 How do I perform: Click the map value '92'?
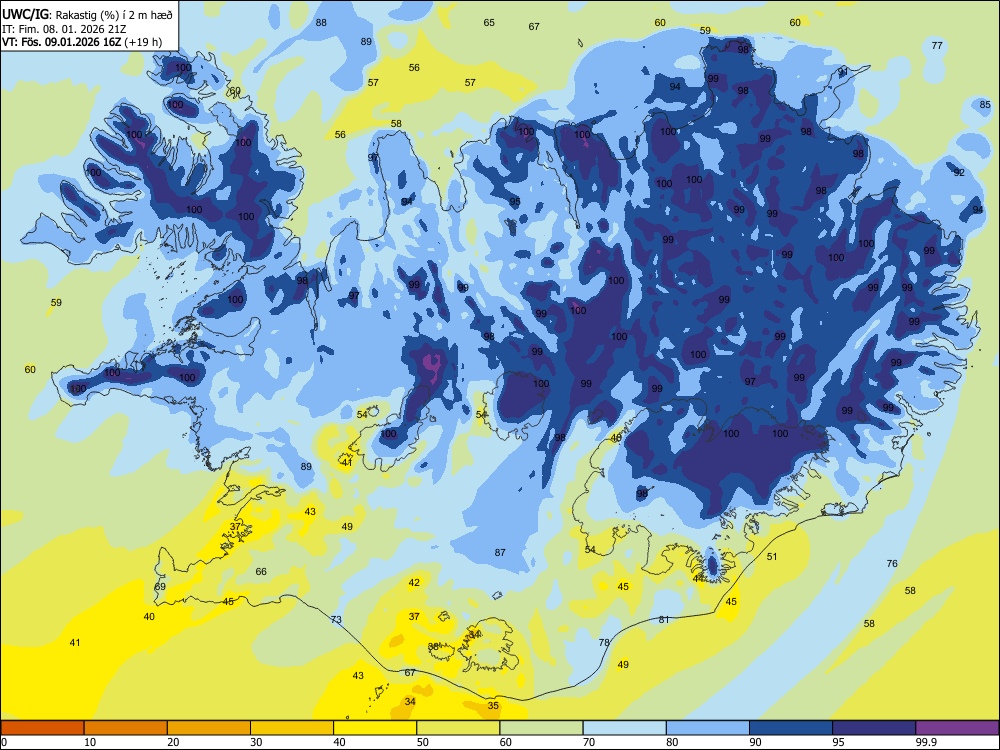(959, 172)
